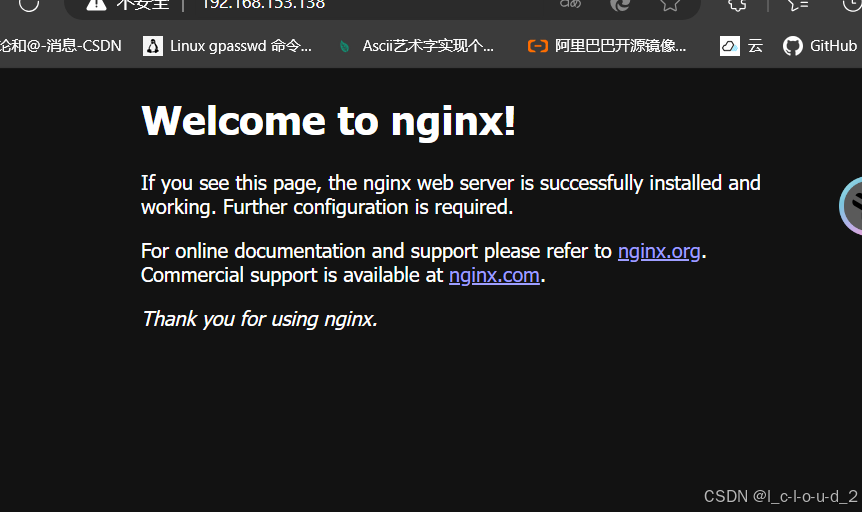Click the 不安全 site security label
This screenshot has width=862, height=512.
(142, 4)
